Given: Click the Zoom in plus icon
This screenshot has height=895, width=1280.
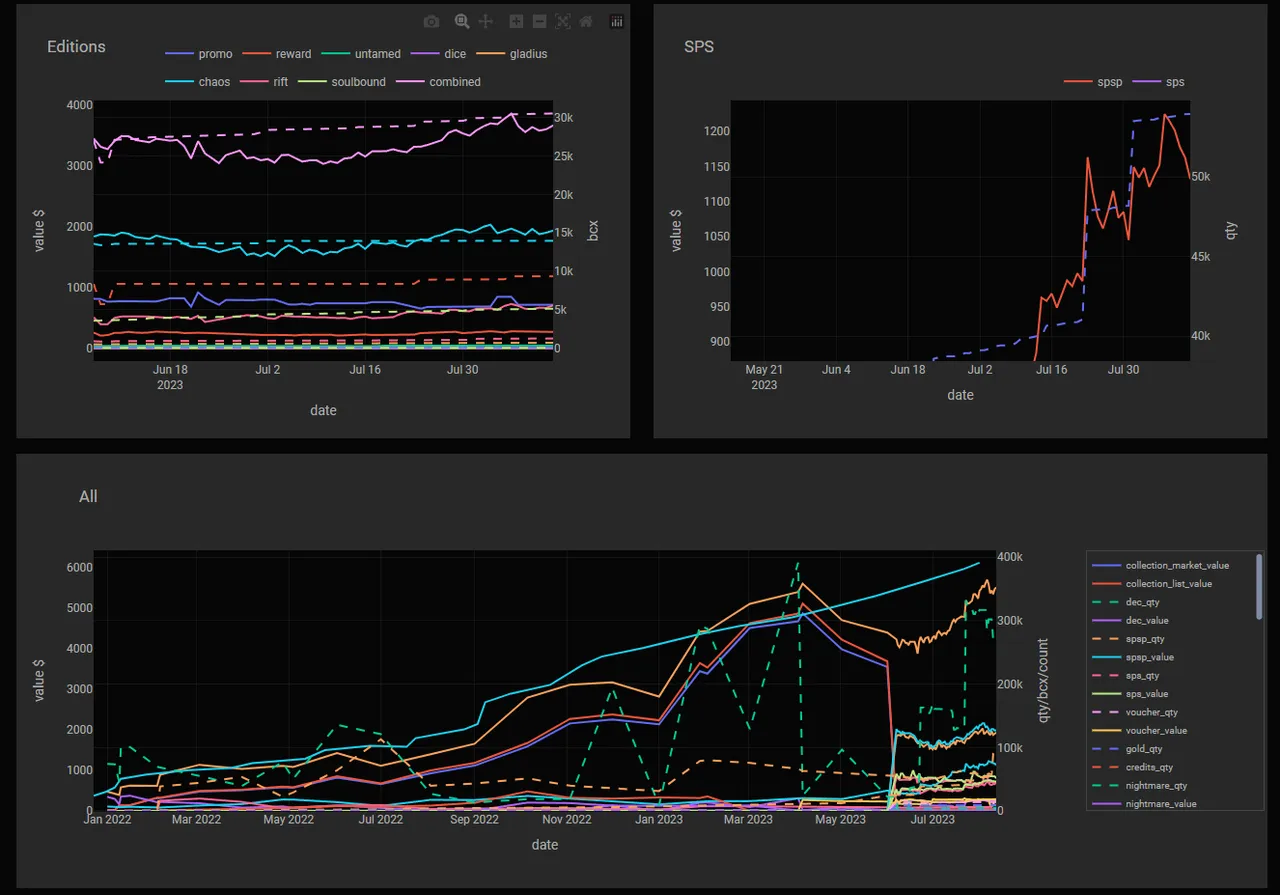Looking at the screenshot, I should coord(516,21).
